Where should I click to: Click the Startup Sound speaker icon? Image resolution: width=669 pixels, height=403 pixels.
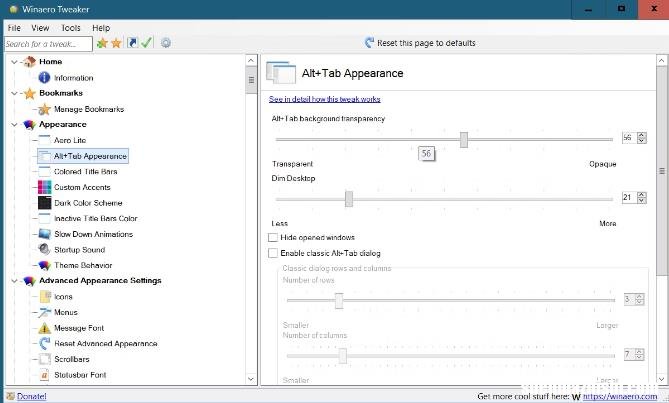(44, 249)
